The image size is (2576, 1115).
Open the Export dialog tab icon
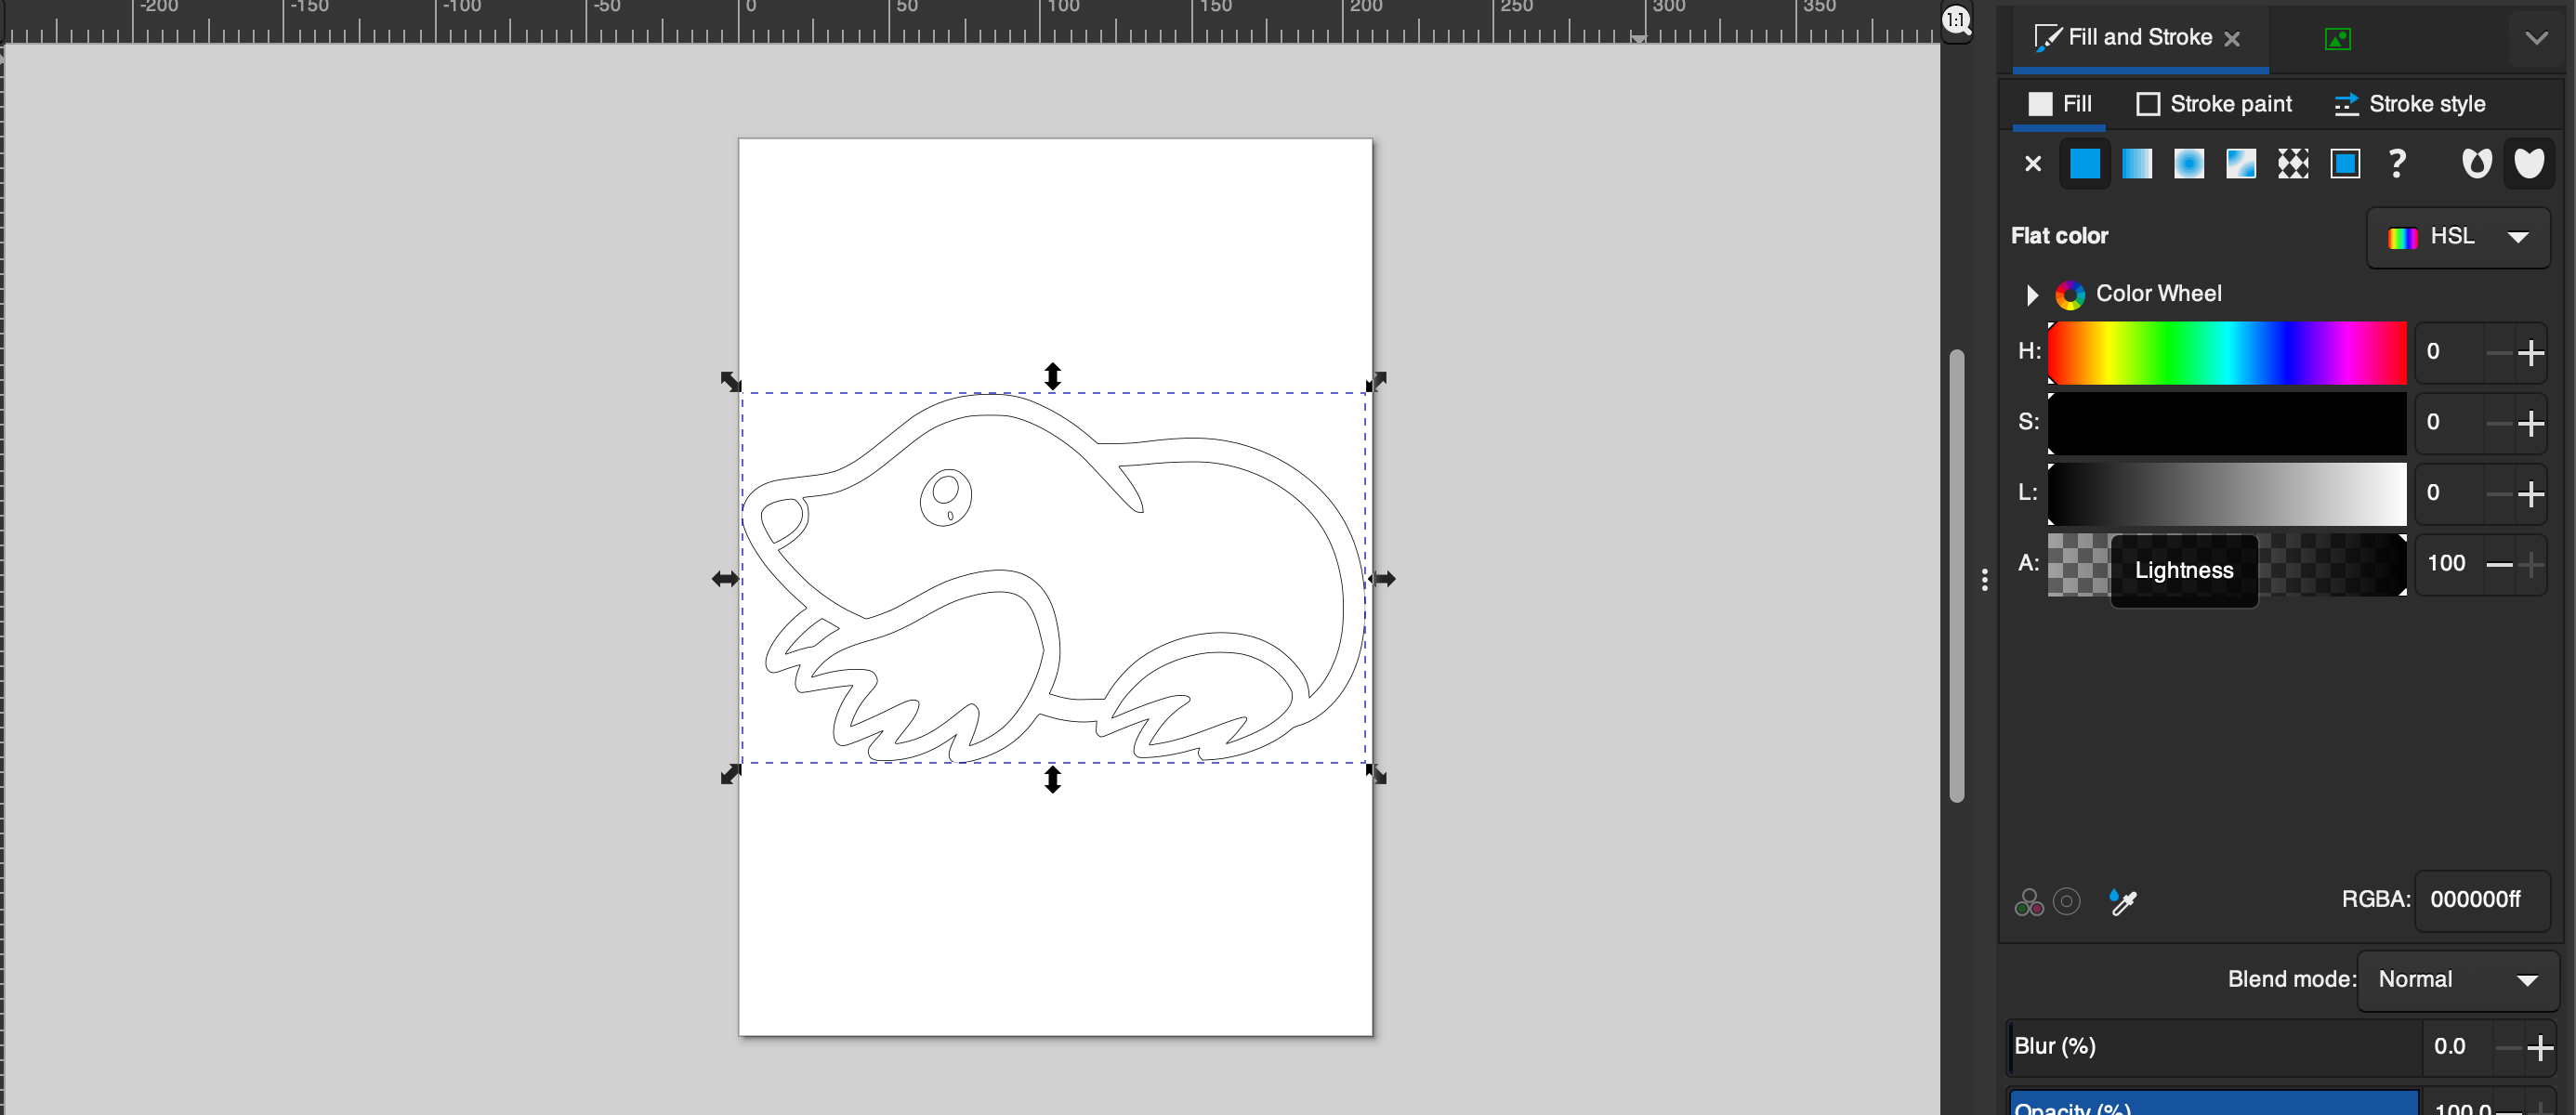(2337, 39)
